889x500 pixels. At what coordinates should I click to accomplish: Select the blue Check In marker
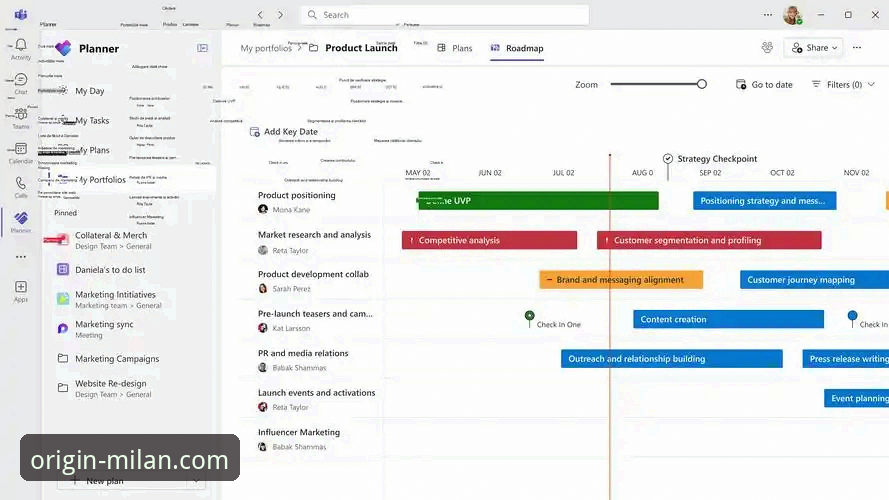(x=852, y=316)
